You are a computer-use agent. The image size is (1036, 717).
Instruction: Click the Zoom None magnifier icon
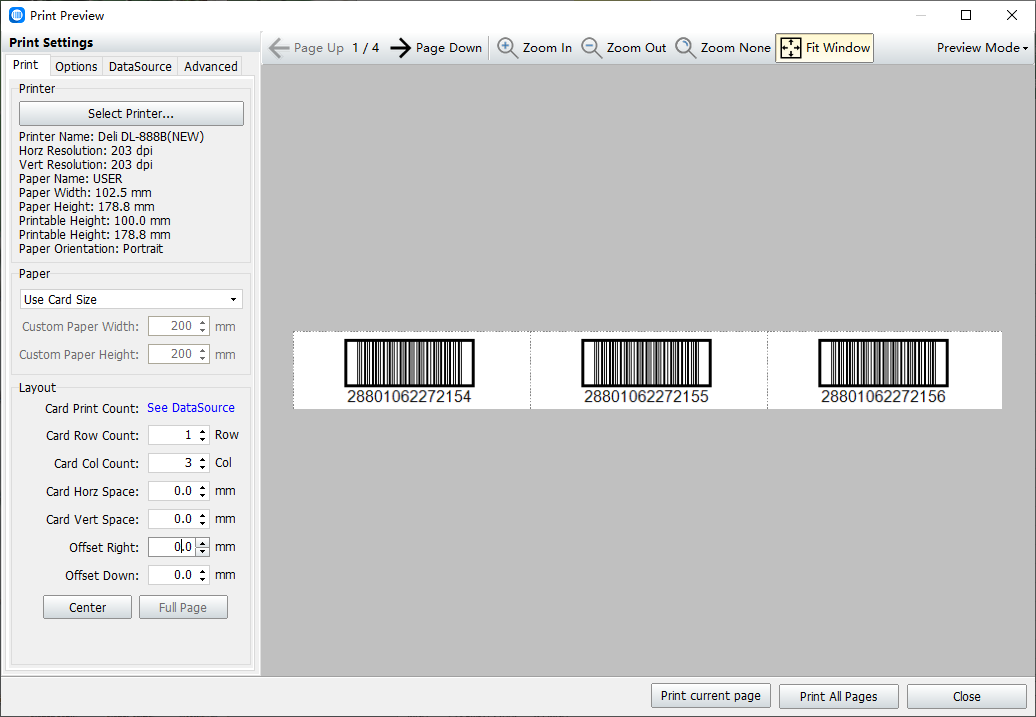coord(685,48)
